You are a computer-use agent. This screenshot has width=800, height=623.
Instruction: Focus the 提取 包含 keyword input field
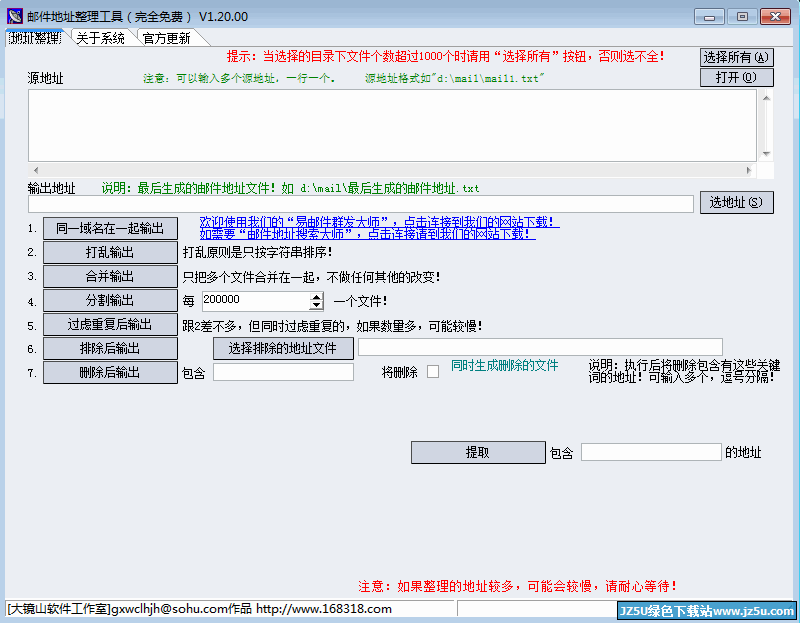point(651,452)
